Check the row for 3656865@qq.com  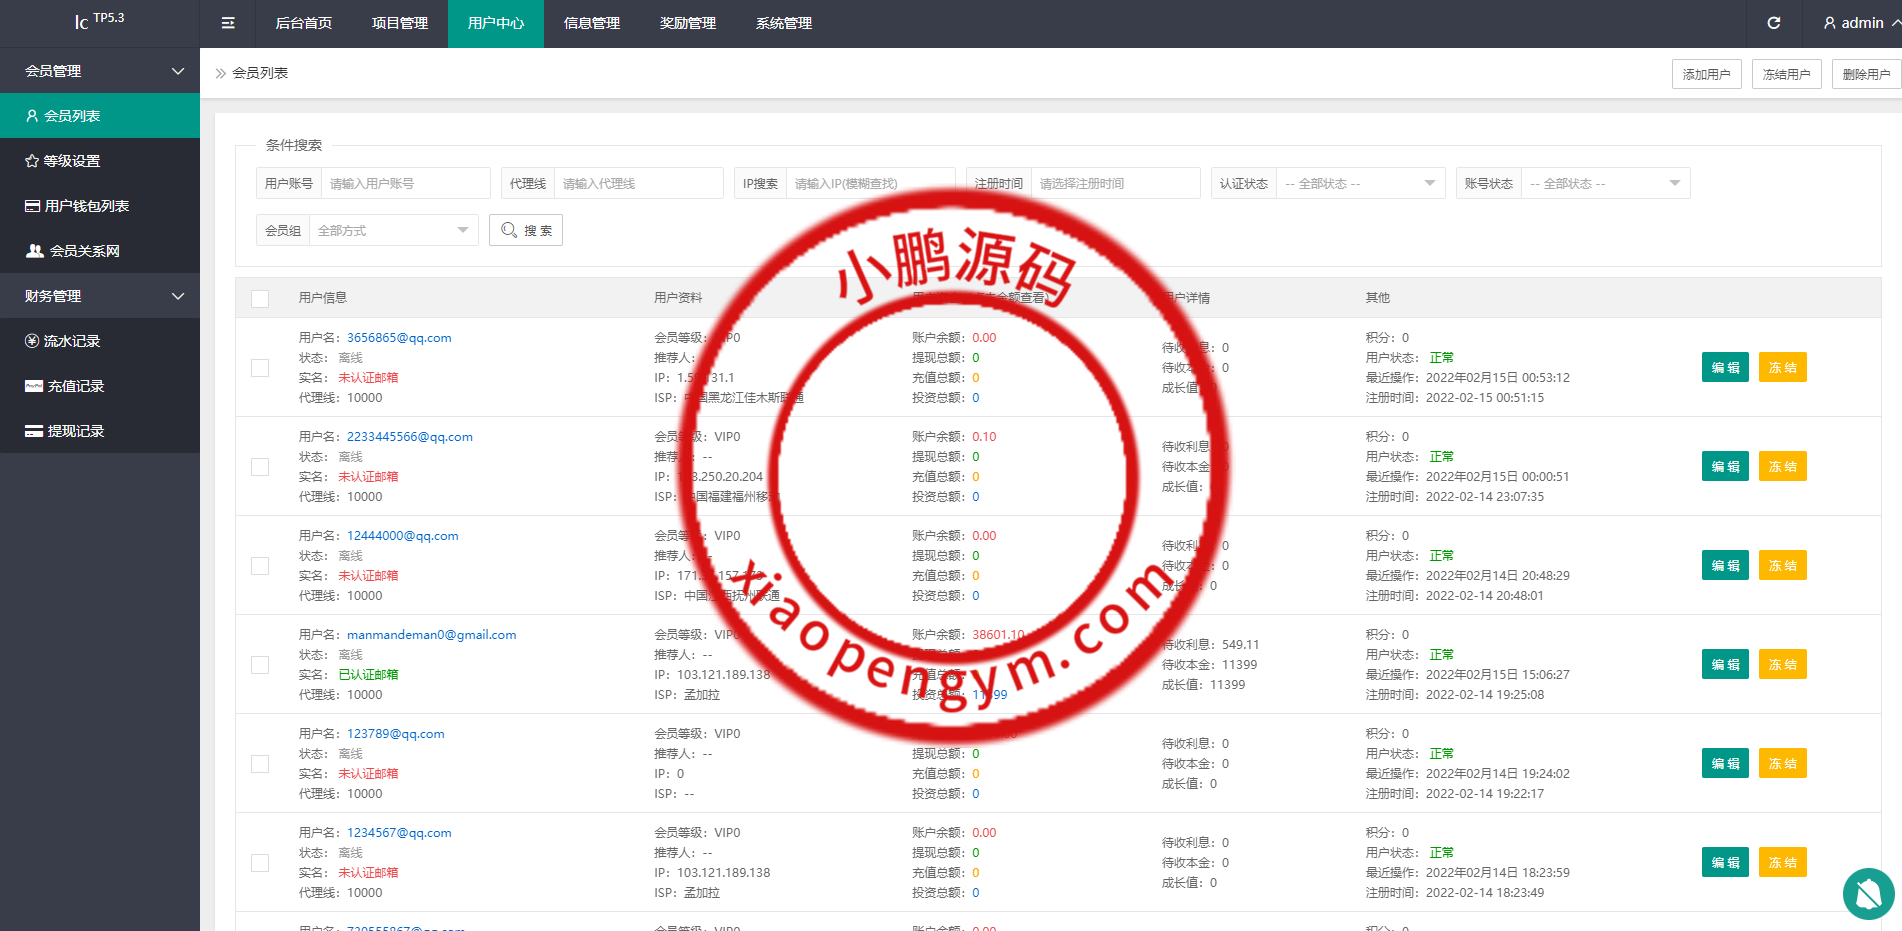coord(260,368)
